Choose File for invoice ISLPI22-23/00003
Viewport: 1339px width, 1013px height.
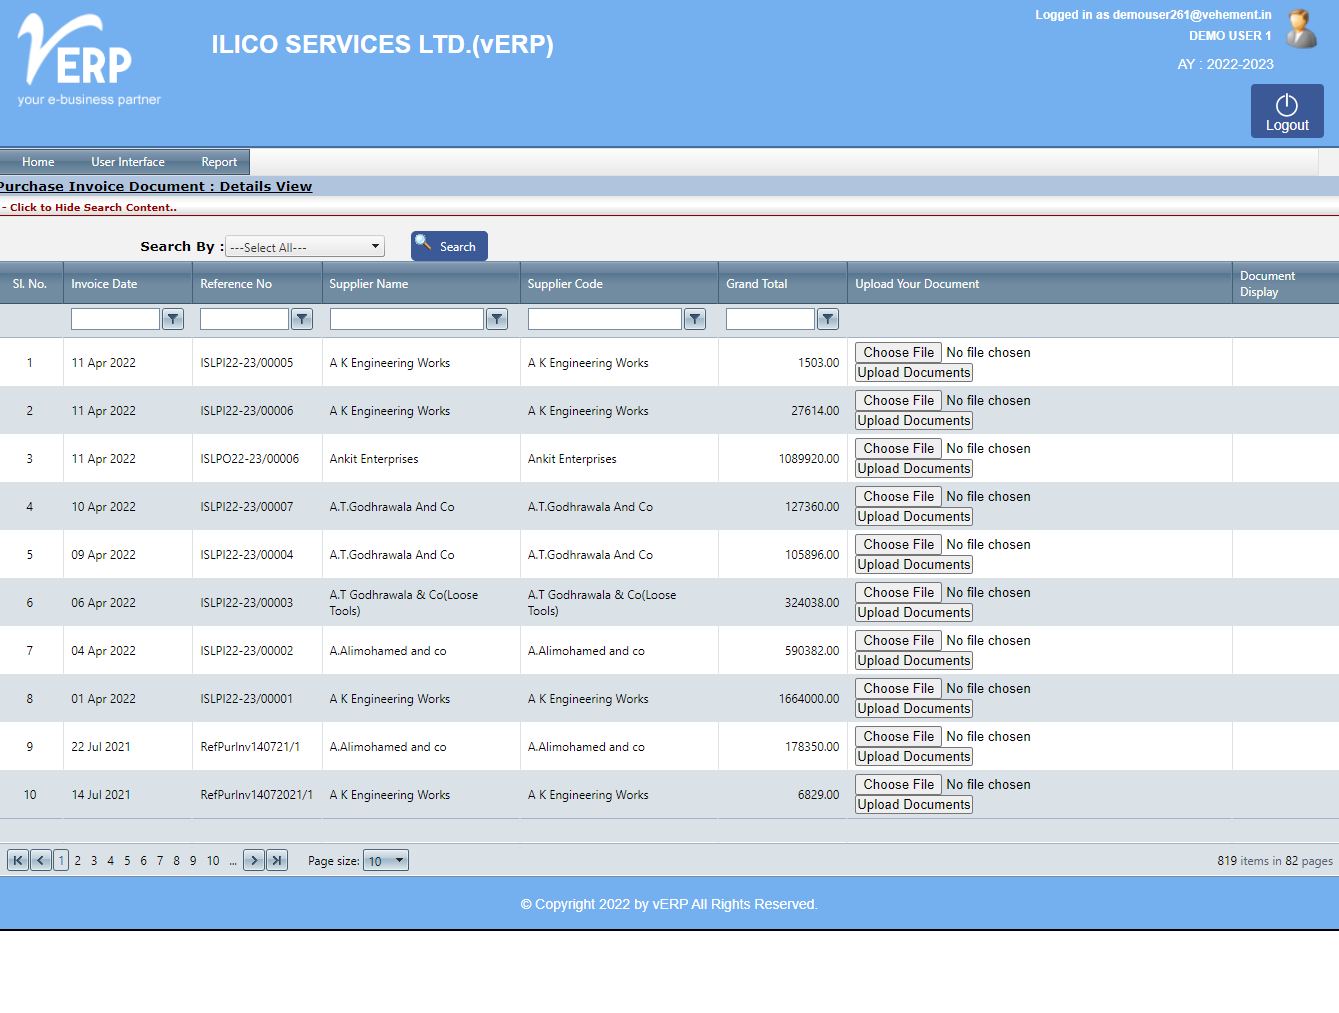(899, 592)
